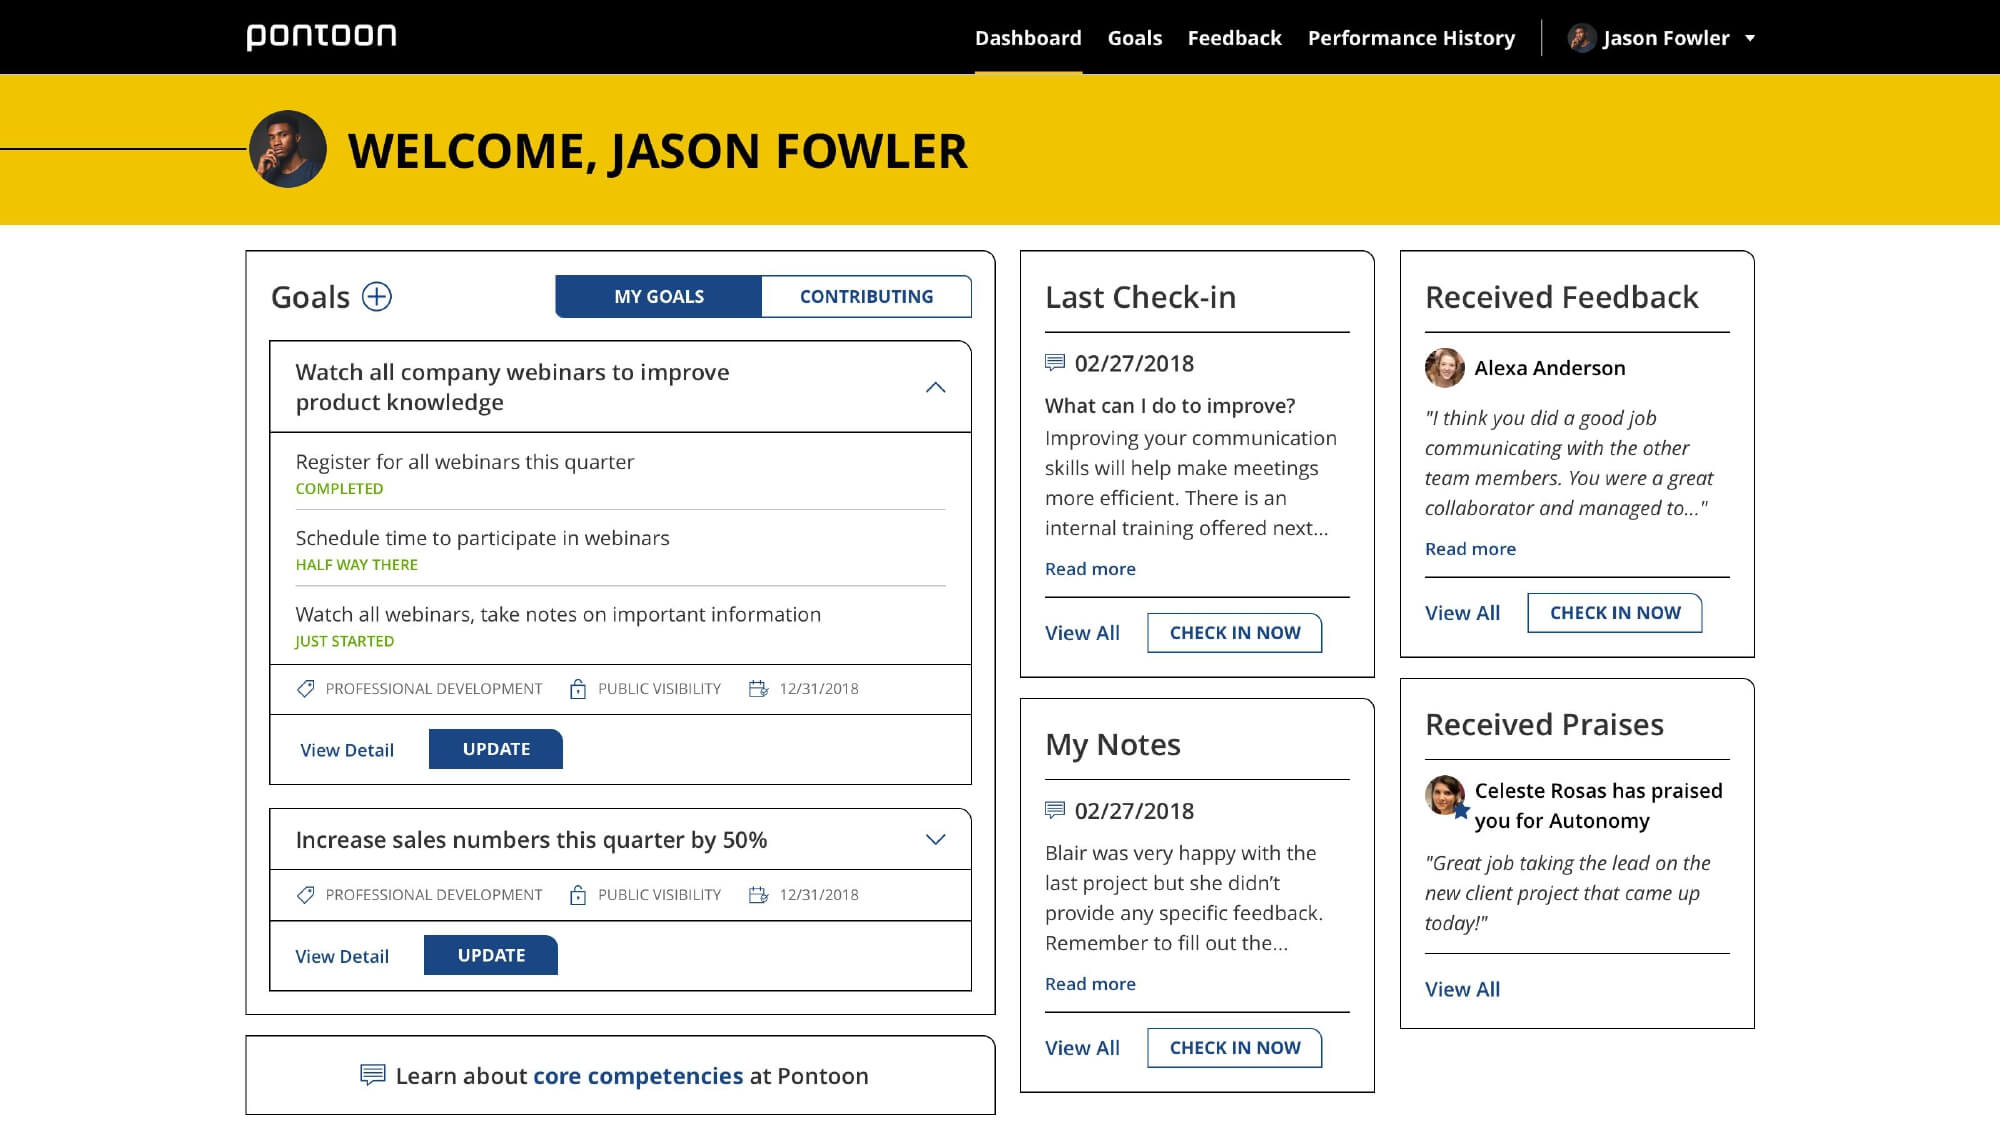Click the calendar icon for first goal deadline

tap(758, 688)
